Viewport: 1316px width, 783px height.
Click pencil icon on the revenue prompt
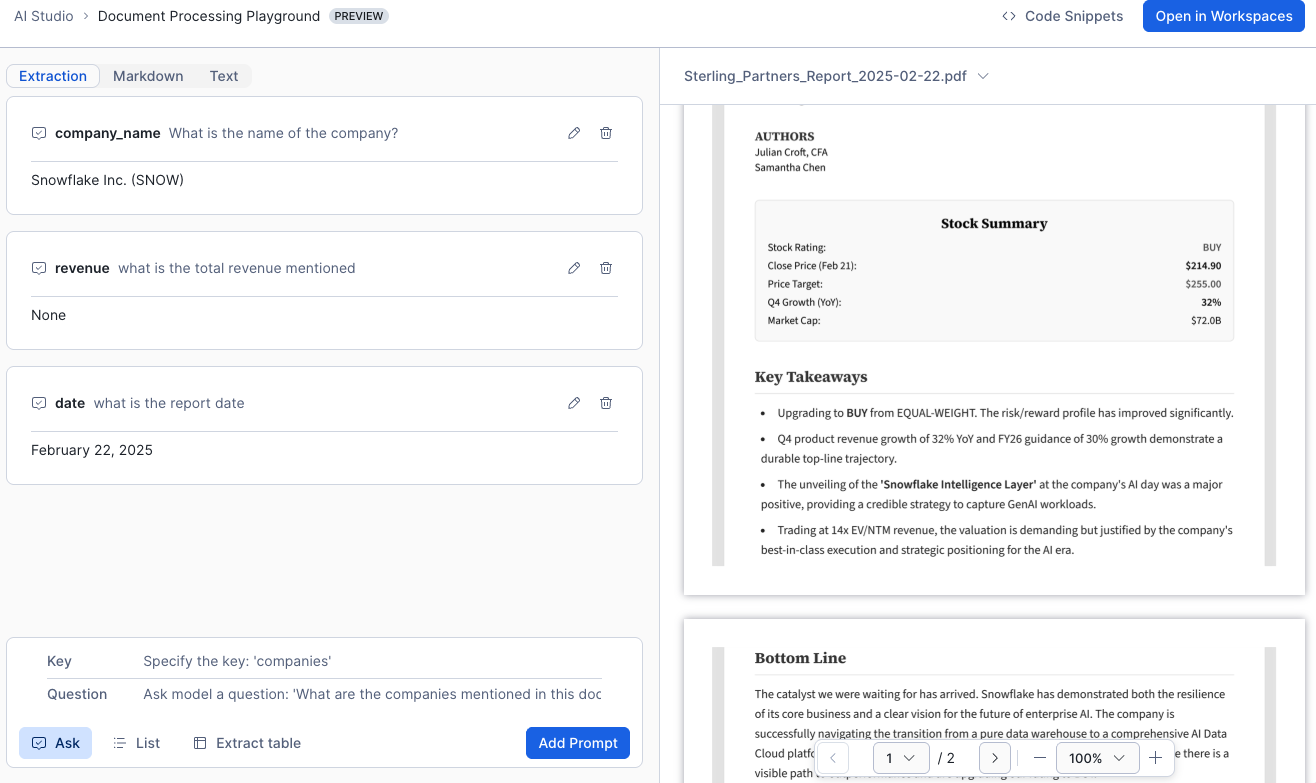click(x=574, y=268)
